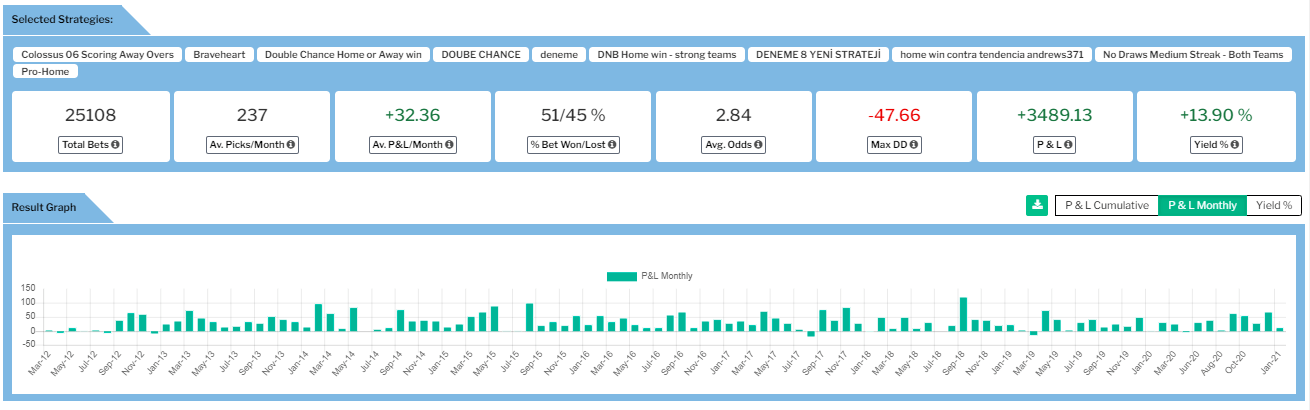The height and width of the screenshot is (410, 1310).
Task: Show the Yield % graph
Action: coord(1274,205)
